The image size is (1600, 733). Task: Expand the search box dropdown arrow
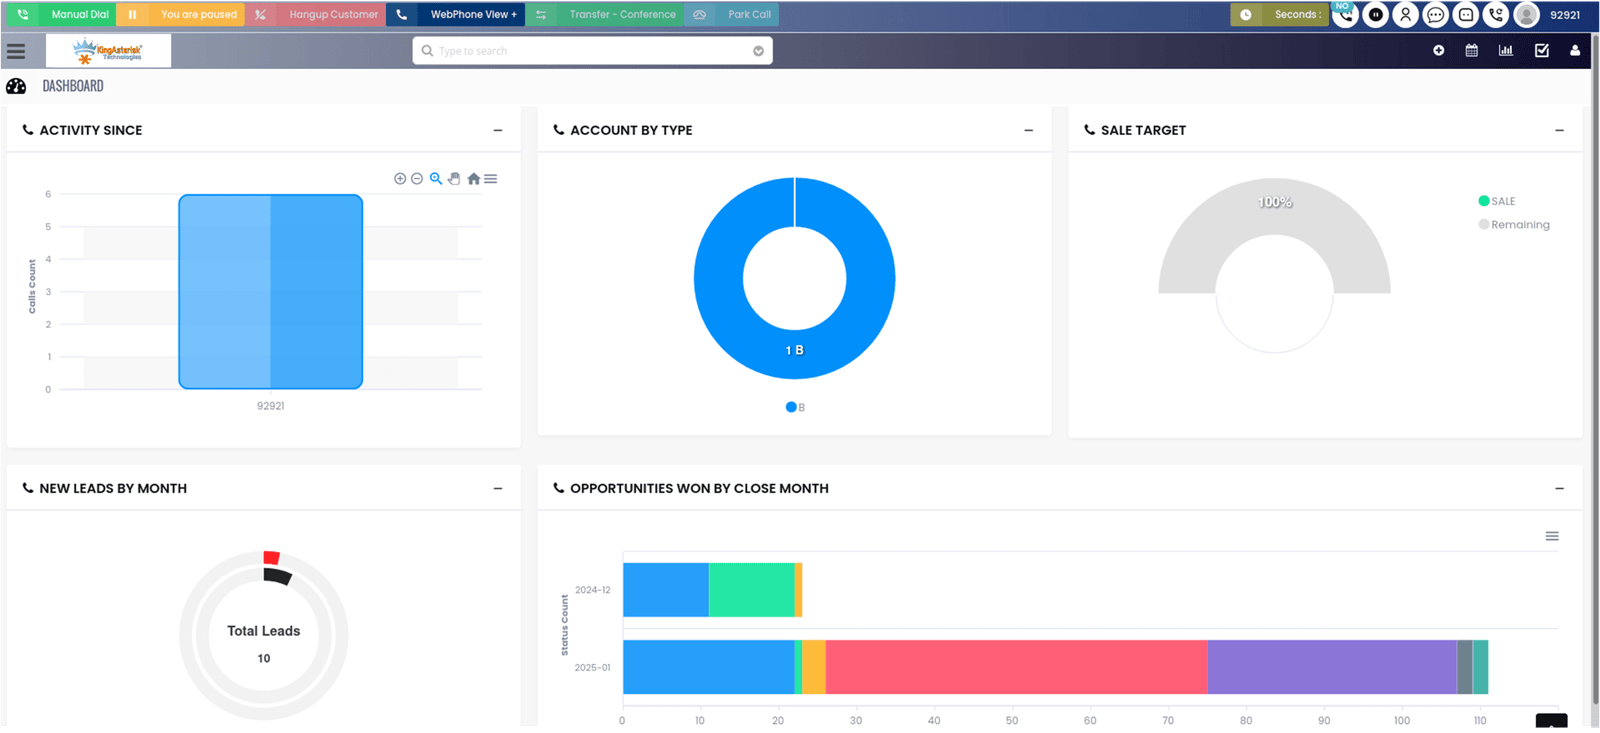coord(758,51)
